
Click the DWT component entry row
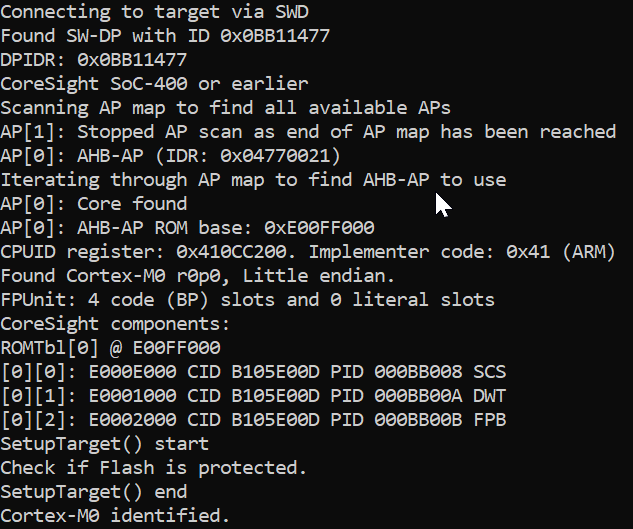click(253, 396)
